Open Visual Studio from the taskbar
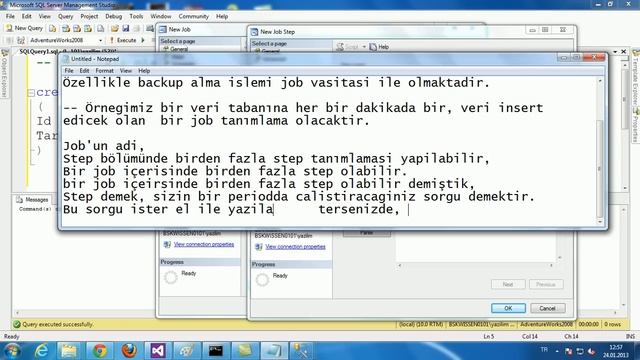640x360 pixels. (158, 351)
